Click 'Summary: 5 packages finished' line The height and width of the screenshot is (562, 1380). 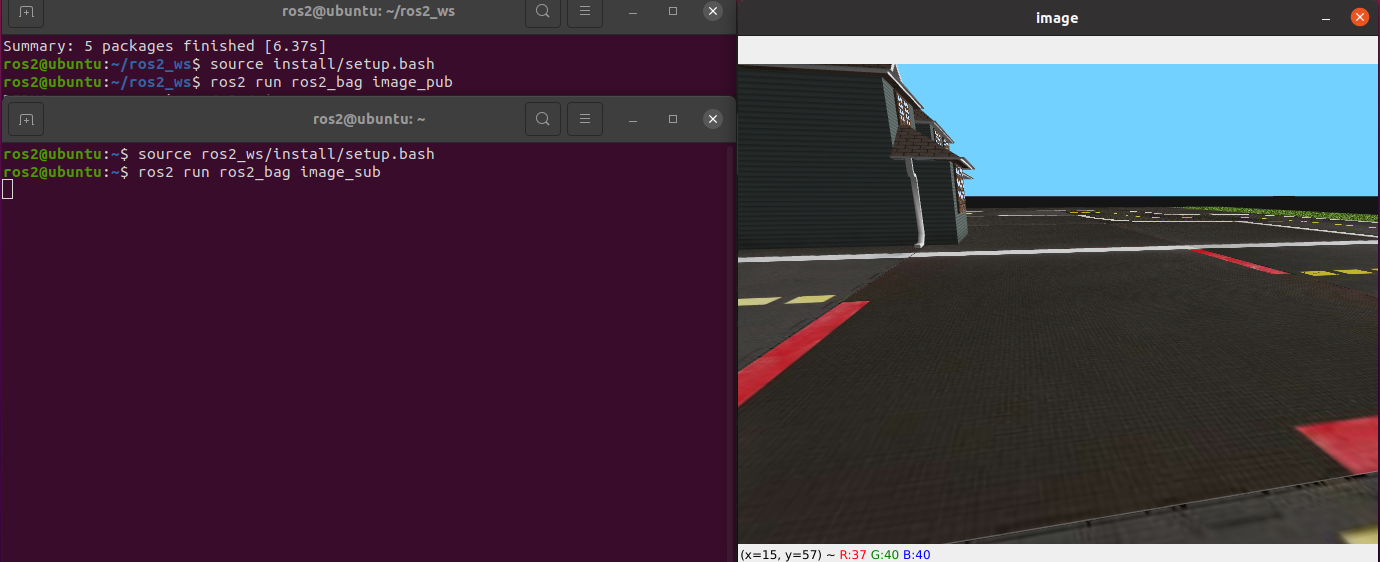point(165,46)
